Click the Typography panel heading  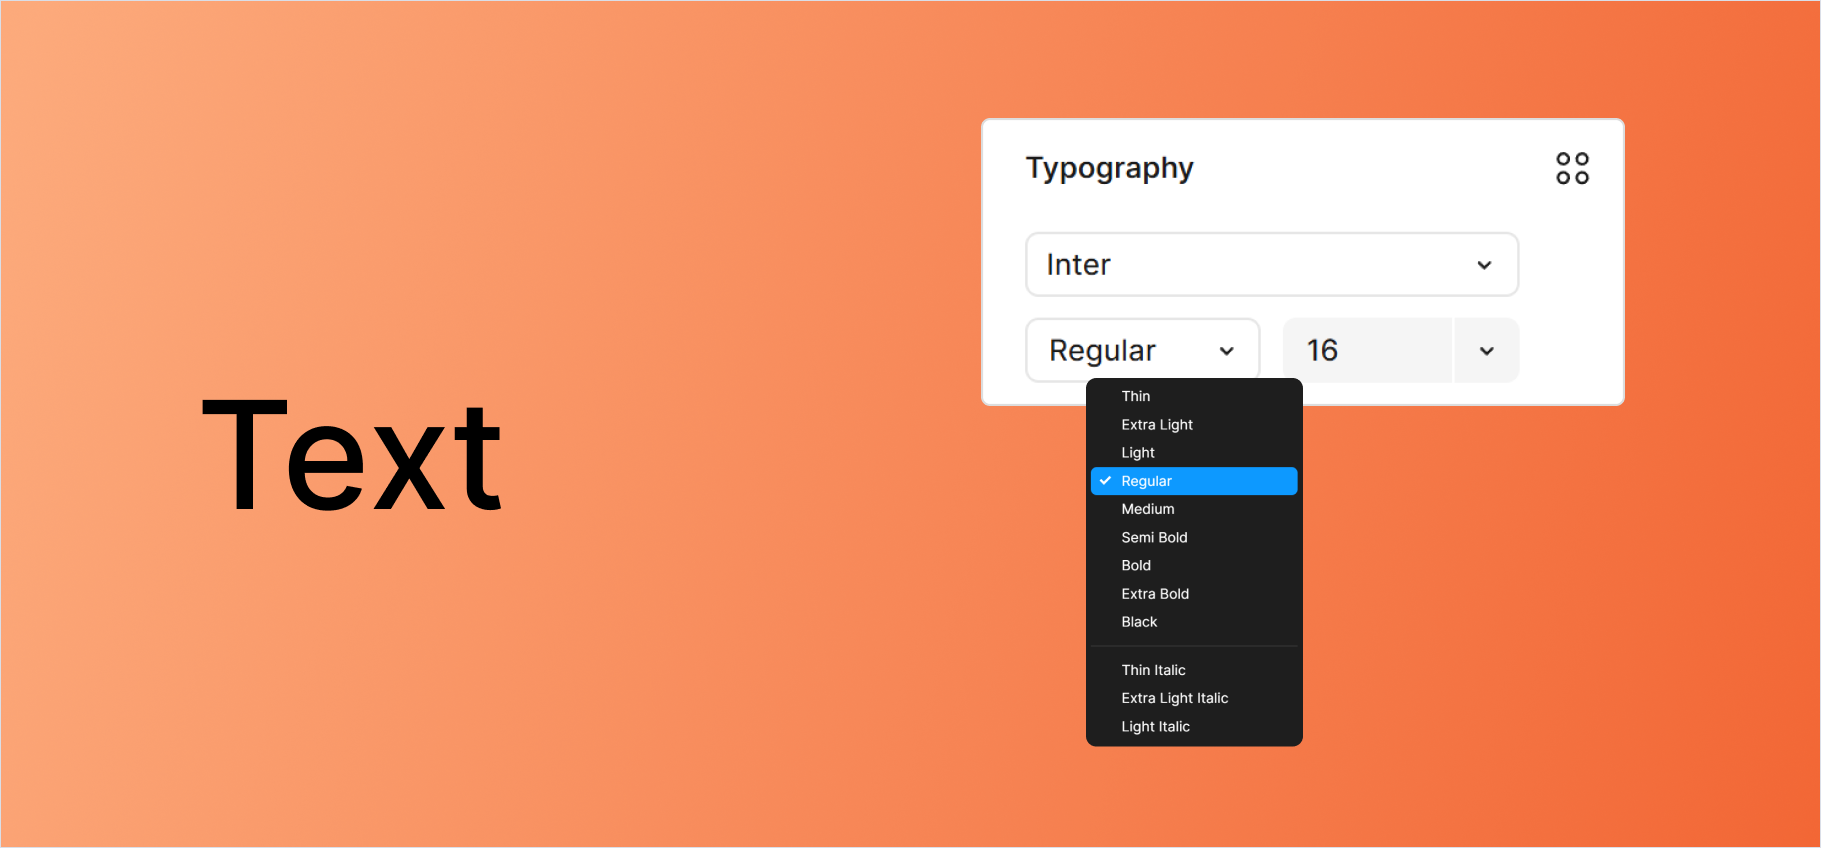click(1109, 168)
